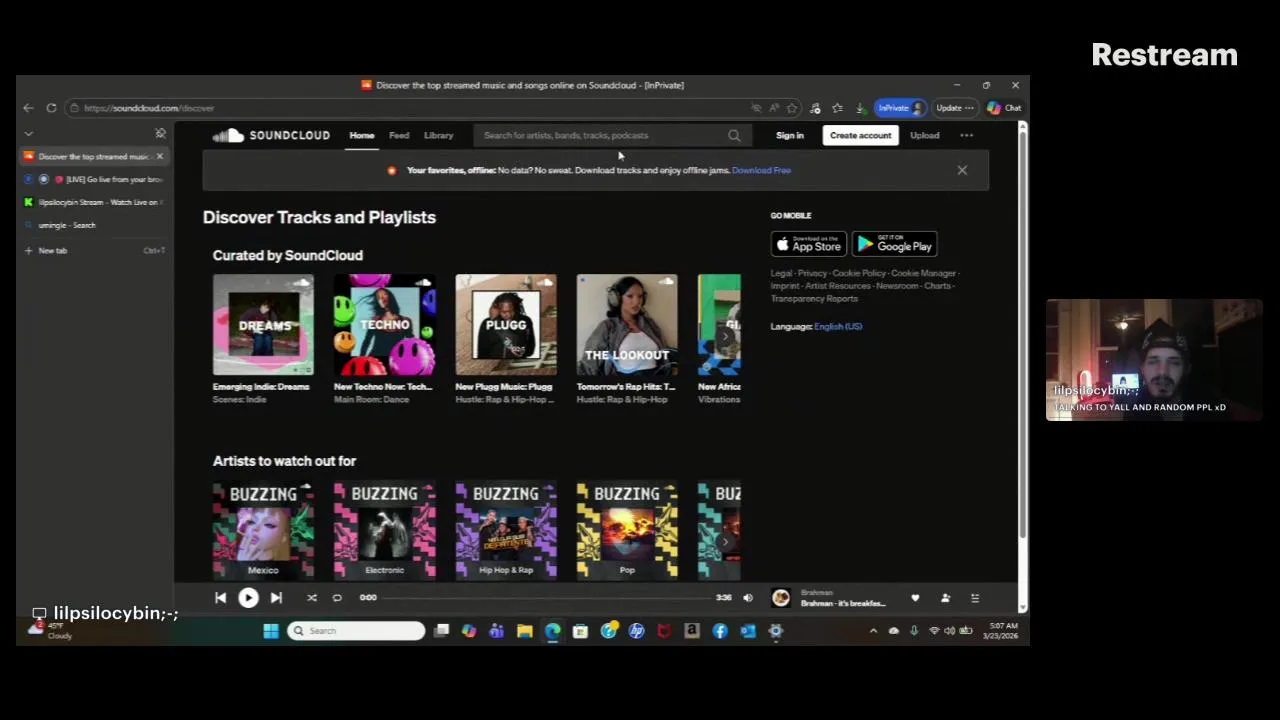Follow the artist from player bar
Viewport: 1280px width, 720px height.
pyautogui.click(x=945, y=598)
